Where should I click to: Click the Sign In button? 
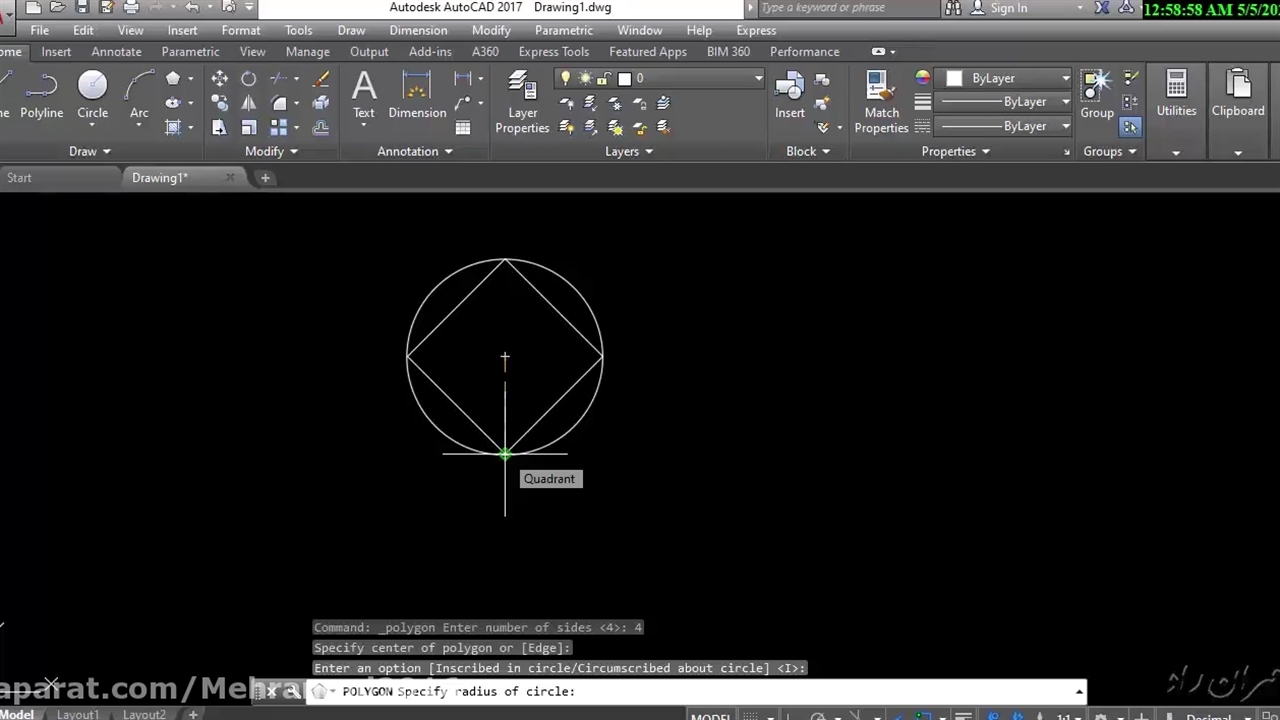(x=1008, y=8)
